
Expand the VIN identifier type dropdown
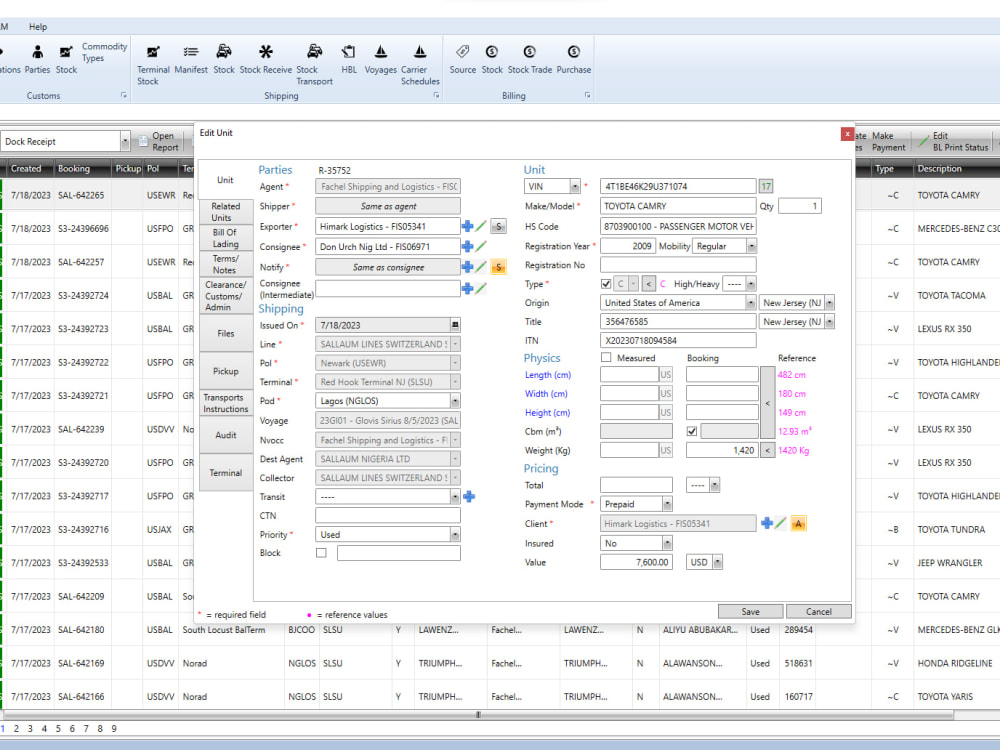[575, 186]
